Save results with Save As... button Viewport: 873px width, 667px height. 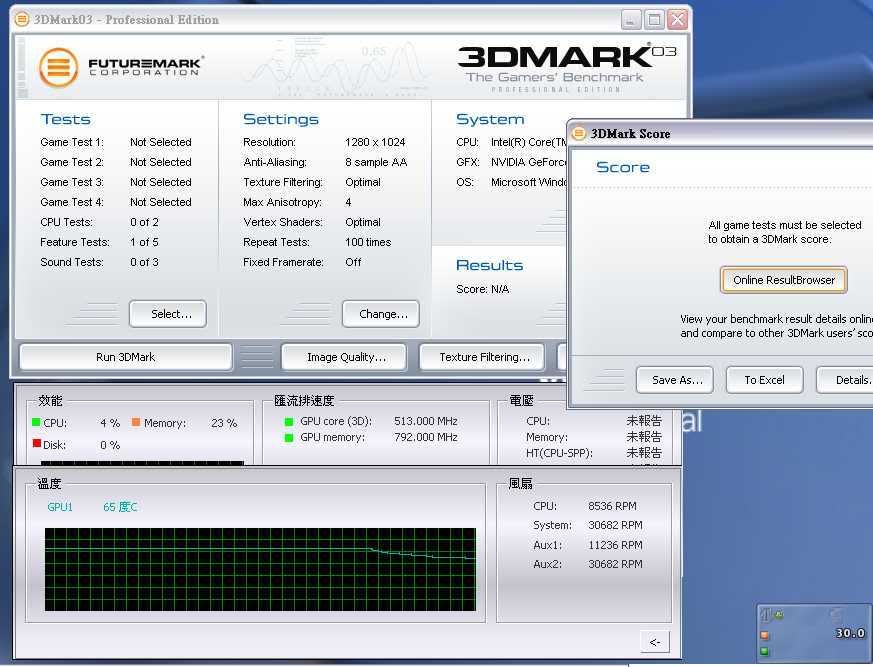pos(675,380)
